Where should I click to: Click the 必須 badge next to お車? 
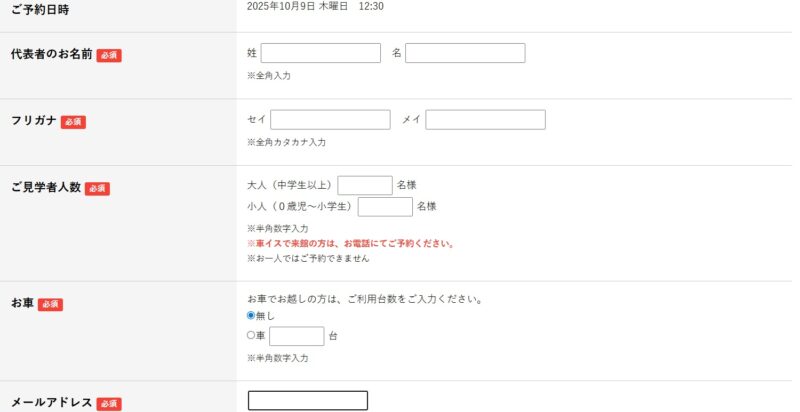(x=50, y=304)
